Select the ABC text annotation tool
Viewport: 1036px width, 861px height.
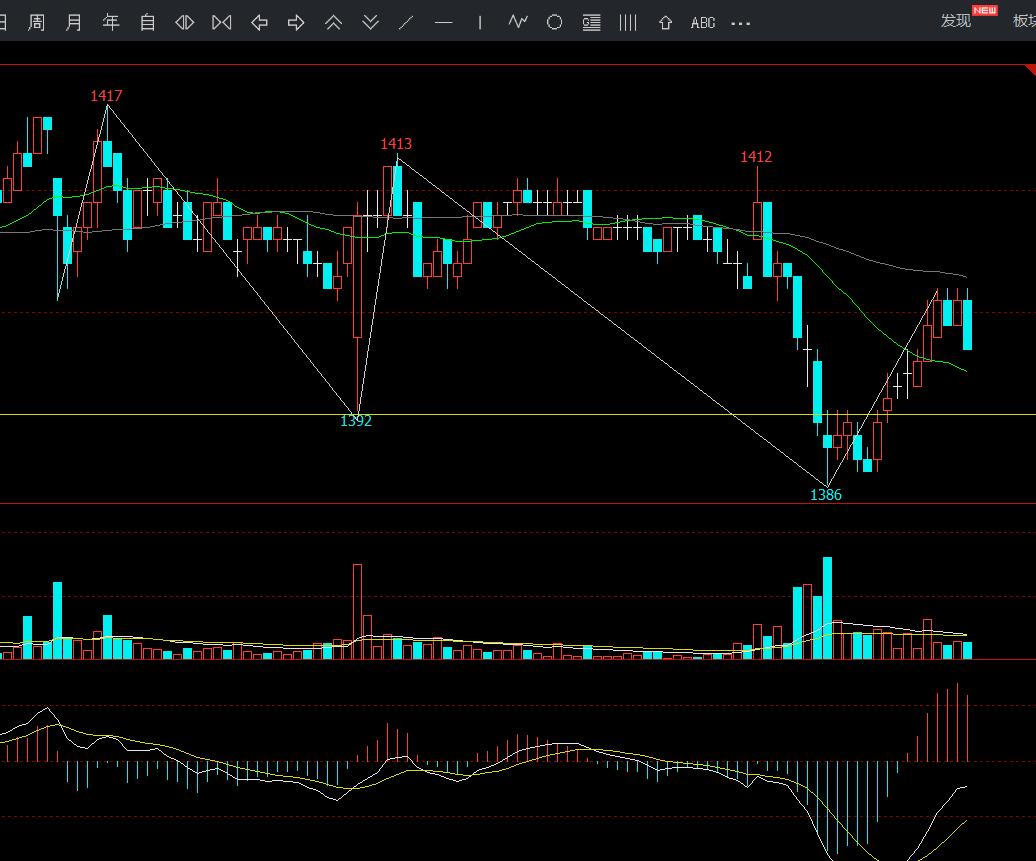coord(703,22)
